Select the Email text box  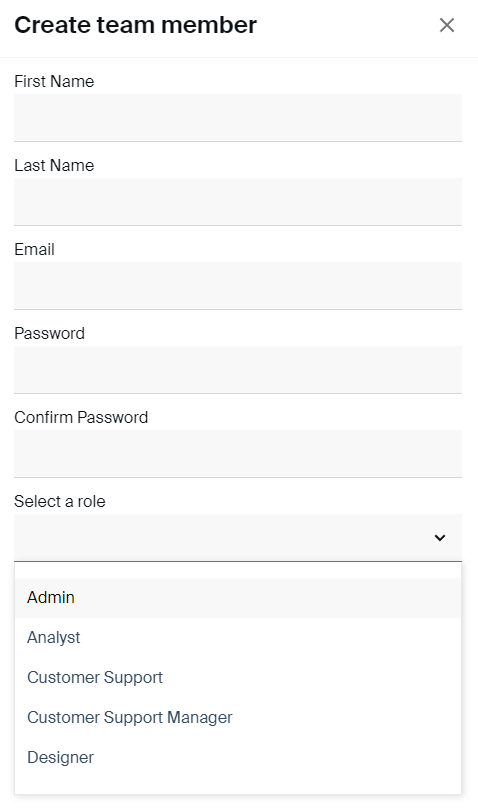[238, 286]
